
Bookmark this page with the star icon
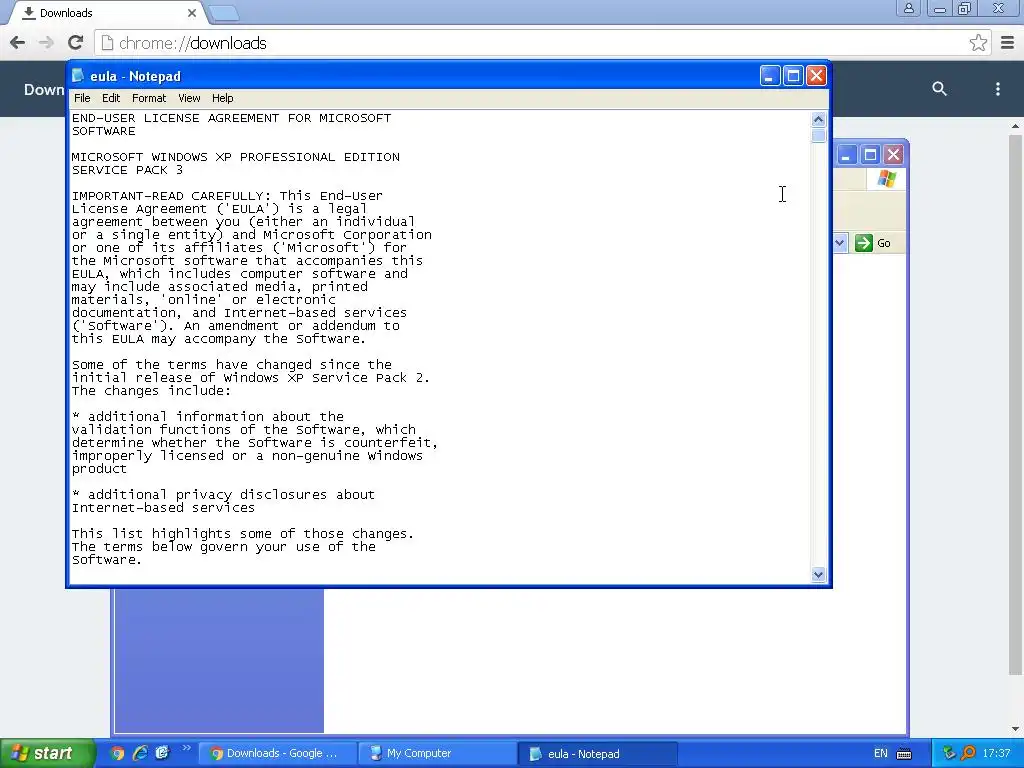(978, 43)
